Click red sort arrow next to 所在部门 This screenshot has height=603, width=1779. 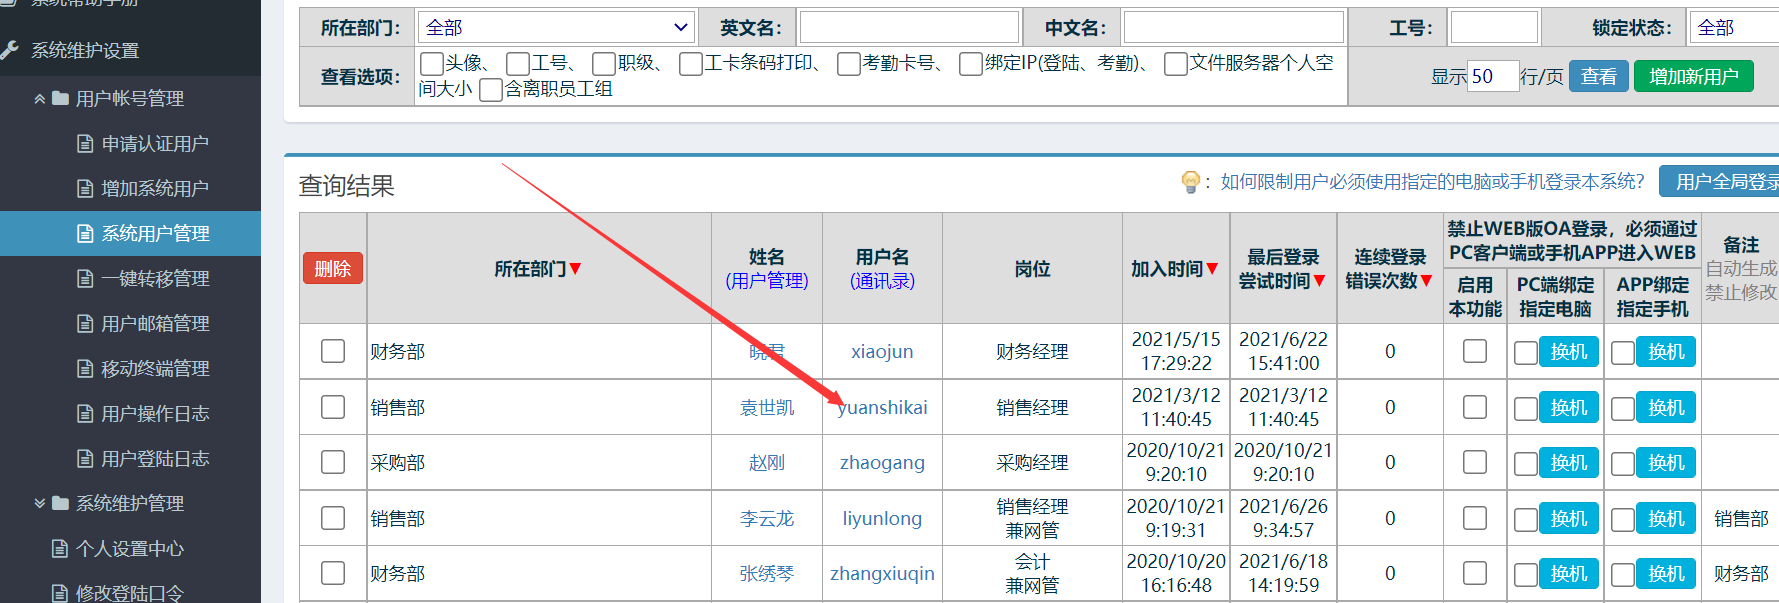pos(575,269)
